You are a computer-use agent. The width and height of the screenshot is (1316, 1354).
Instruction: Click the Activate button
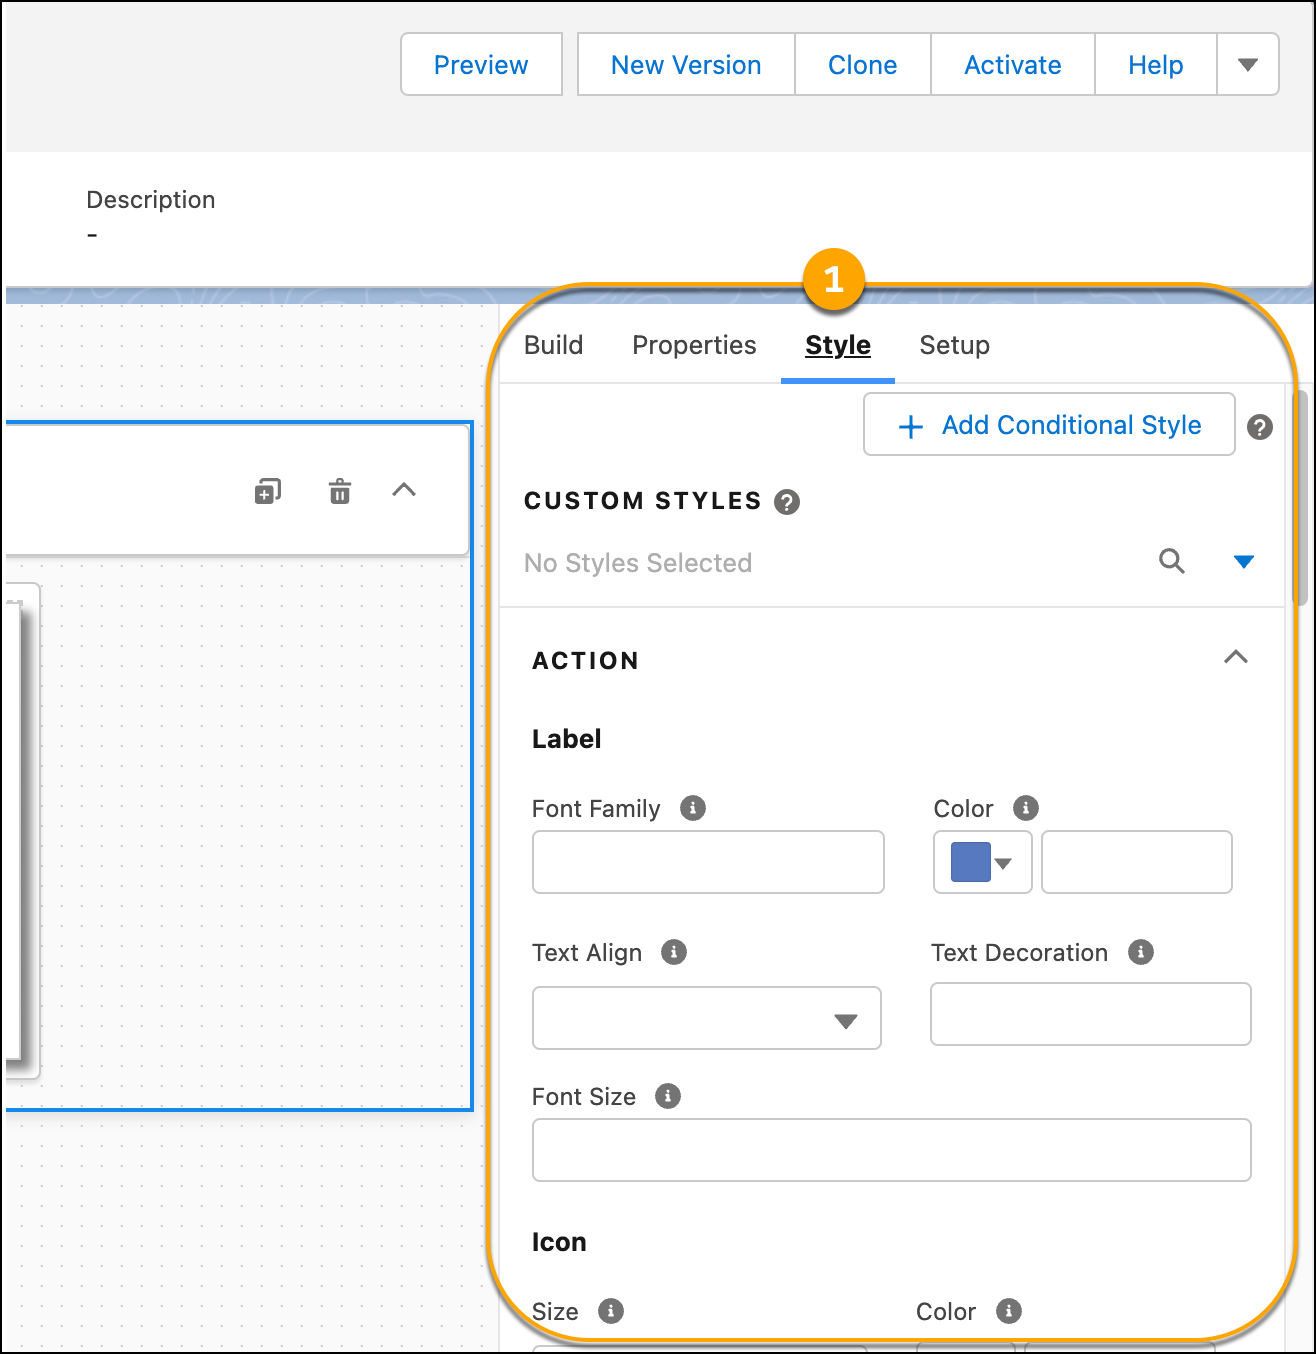tap(1012, 65)
